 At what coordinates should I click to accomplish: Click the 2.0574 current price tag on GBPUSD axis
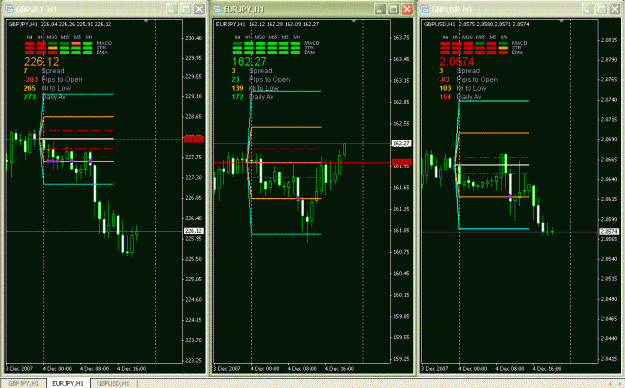tap(609, 231)
